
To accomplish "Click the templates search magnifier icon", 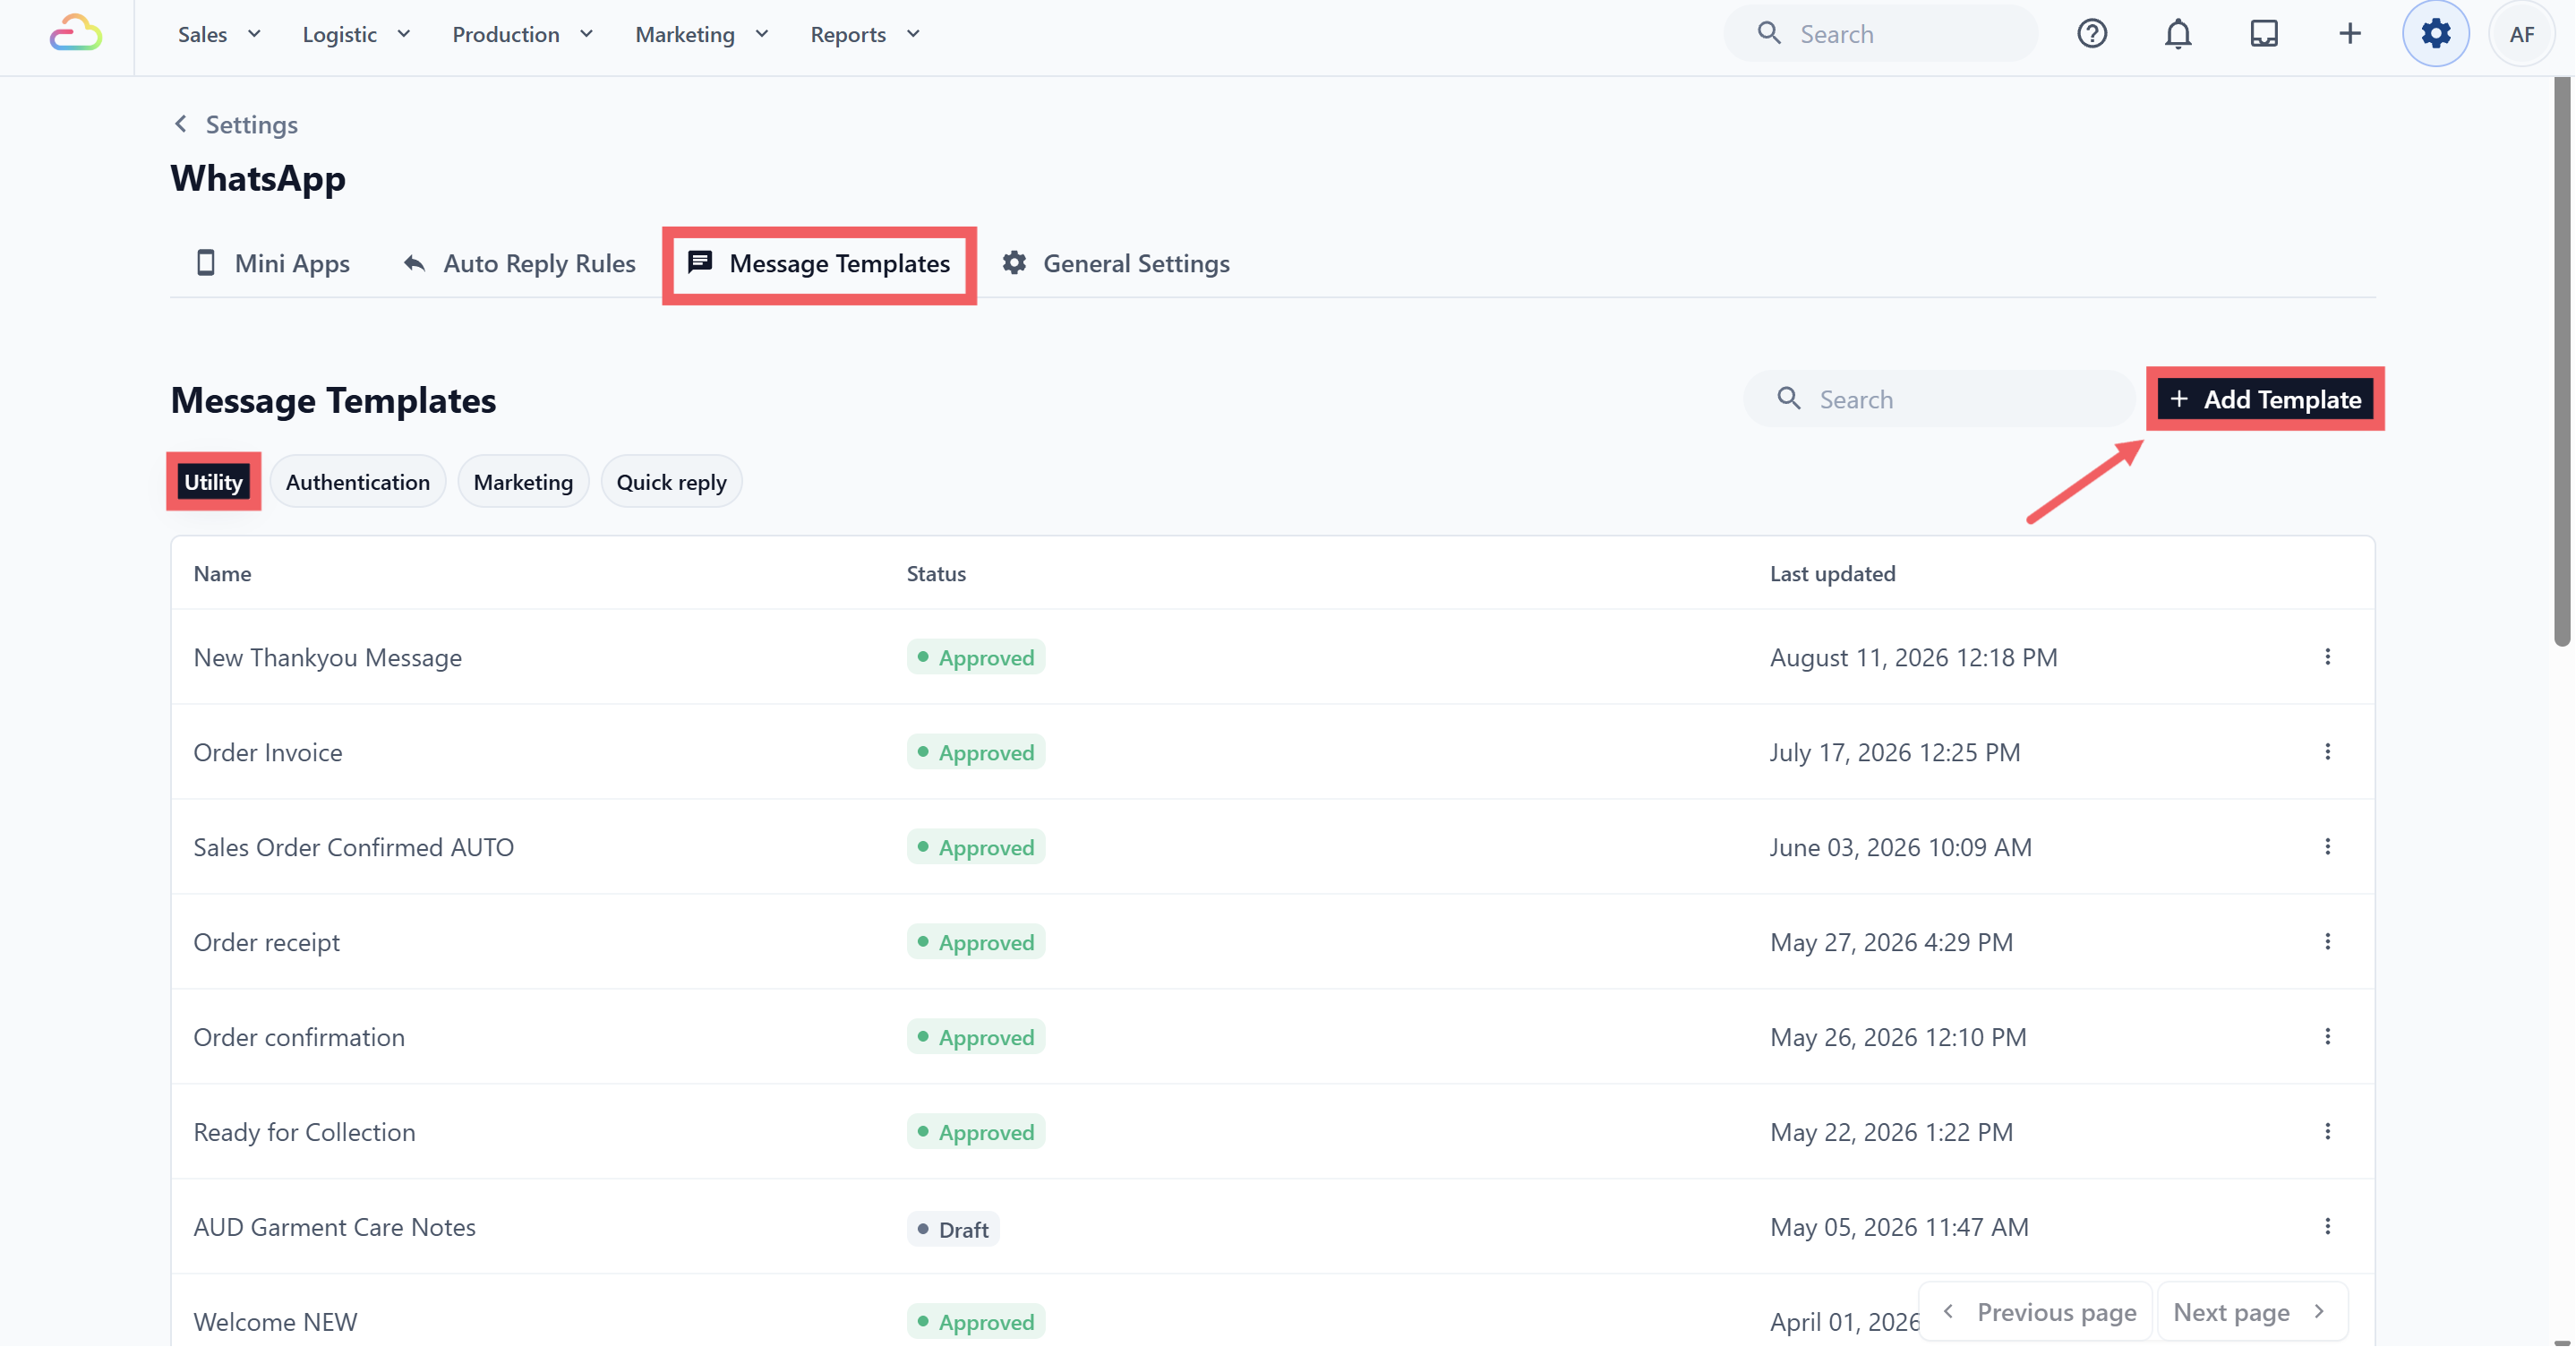I will click(x=1789, y=399).
